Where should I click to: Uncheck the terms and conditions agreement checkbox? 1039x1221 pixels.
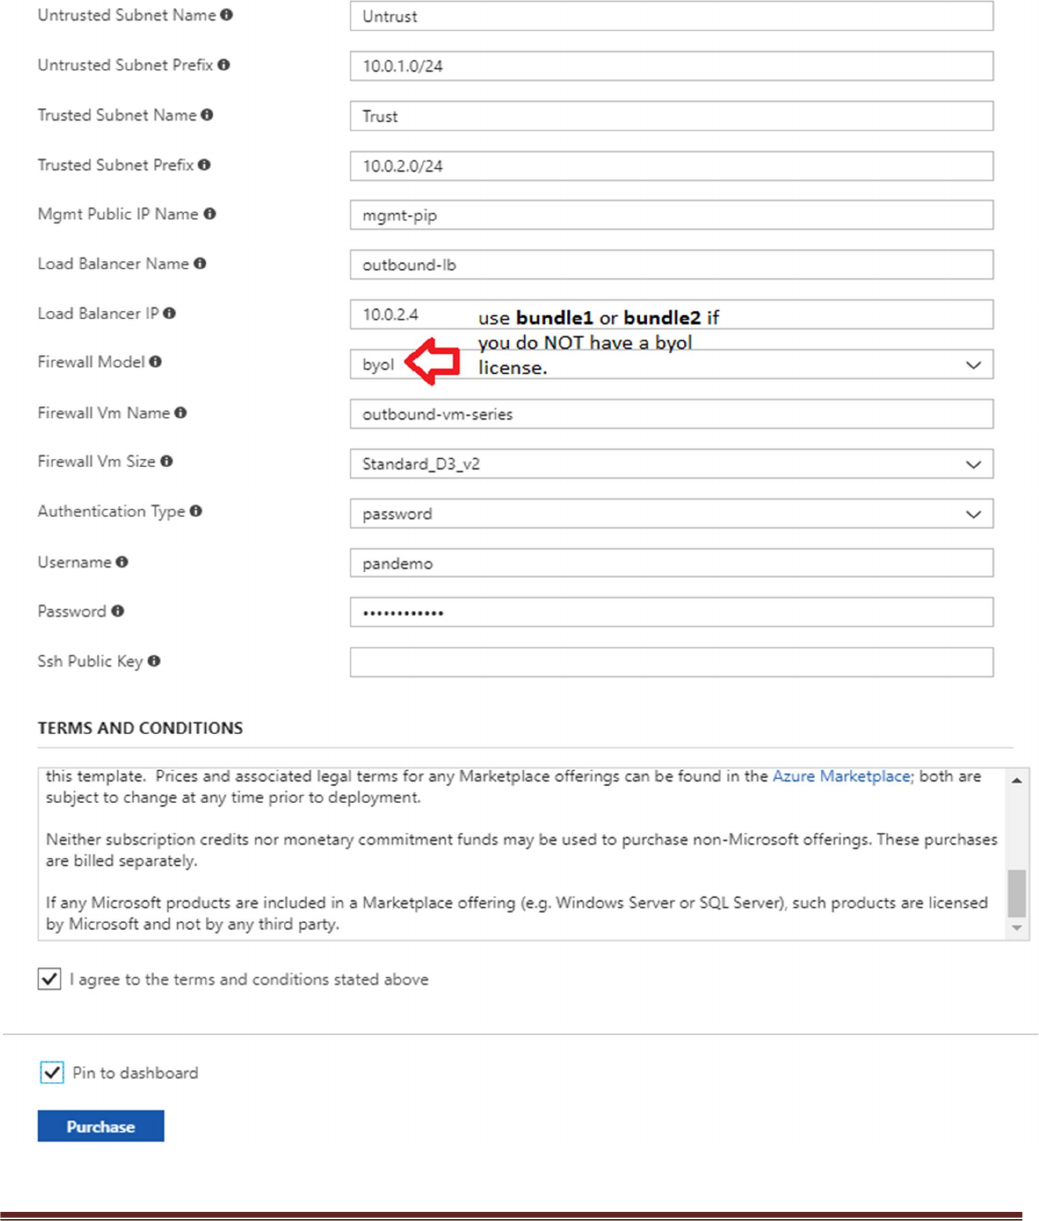[50, 979]
